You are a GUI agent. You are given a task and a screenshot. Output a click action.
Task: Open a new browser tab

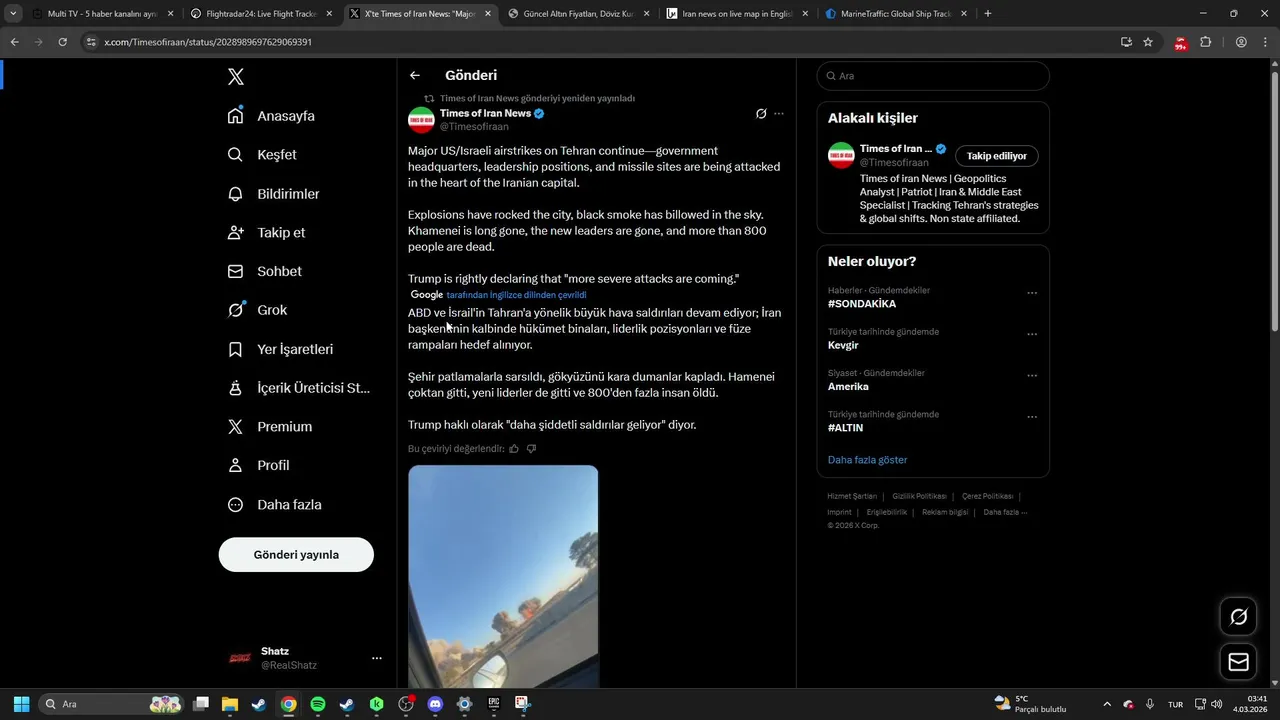pos(988,14)
